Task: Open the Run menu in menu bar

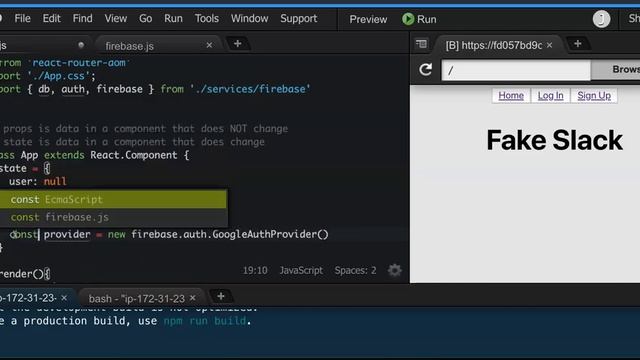Action: point(173,19)
